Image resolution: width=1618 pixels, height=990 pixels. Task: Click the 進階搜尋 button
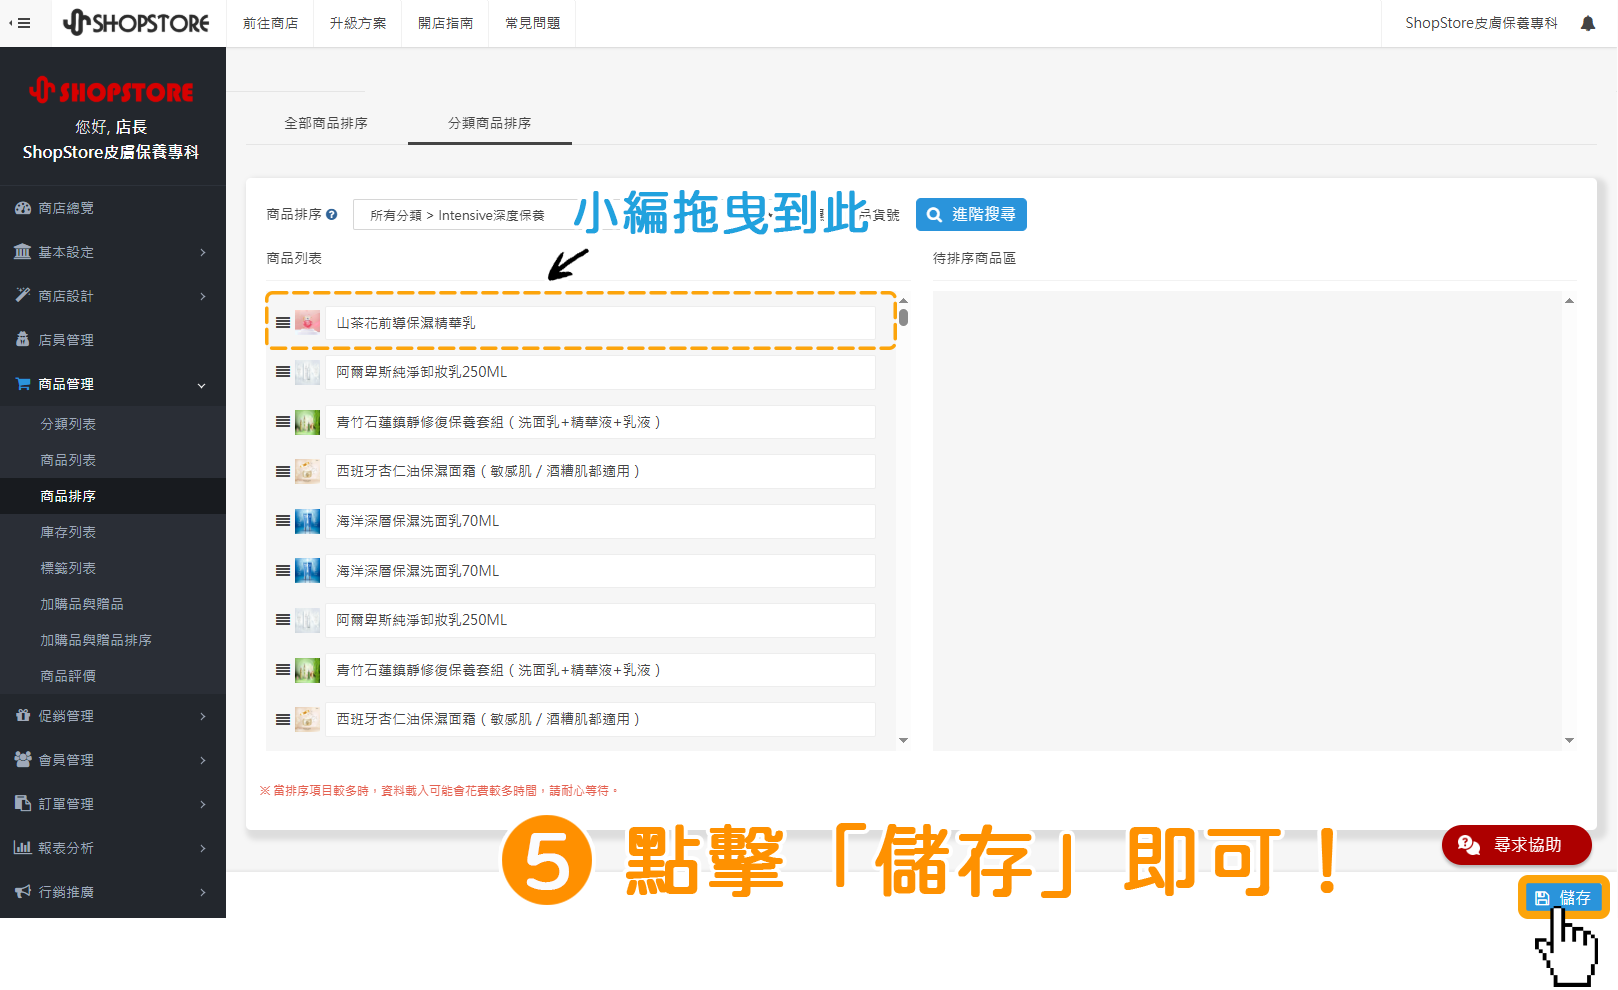click(x=971, y=215)
